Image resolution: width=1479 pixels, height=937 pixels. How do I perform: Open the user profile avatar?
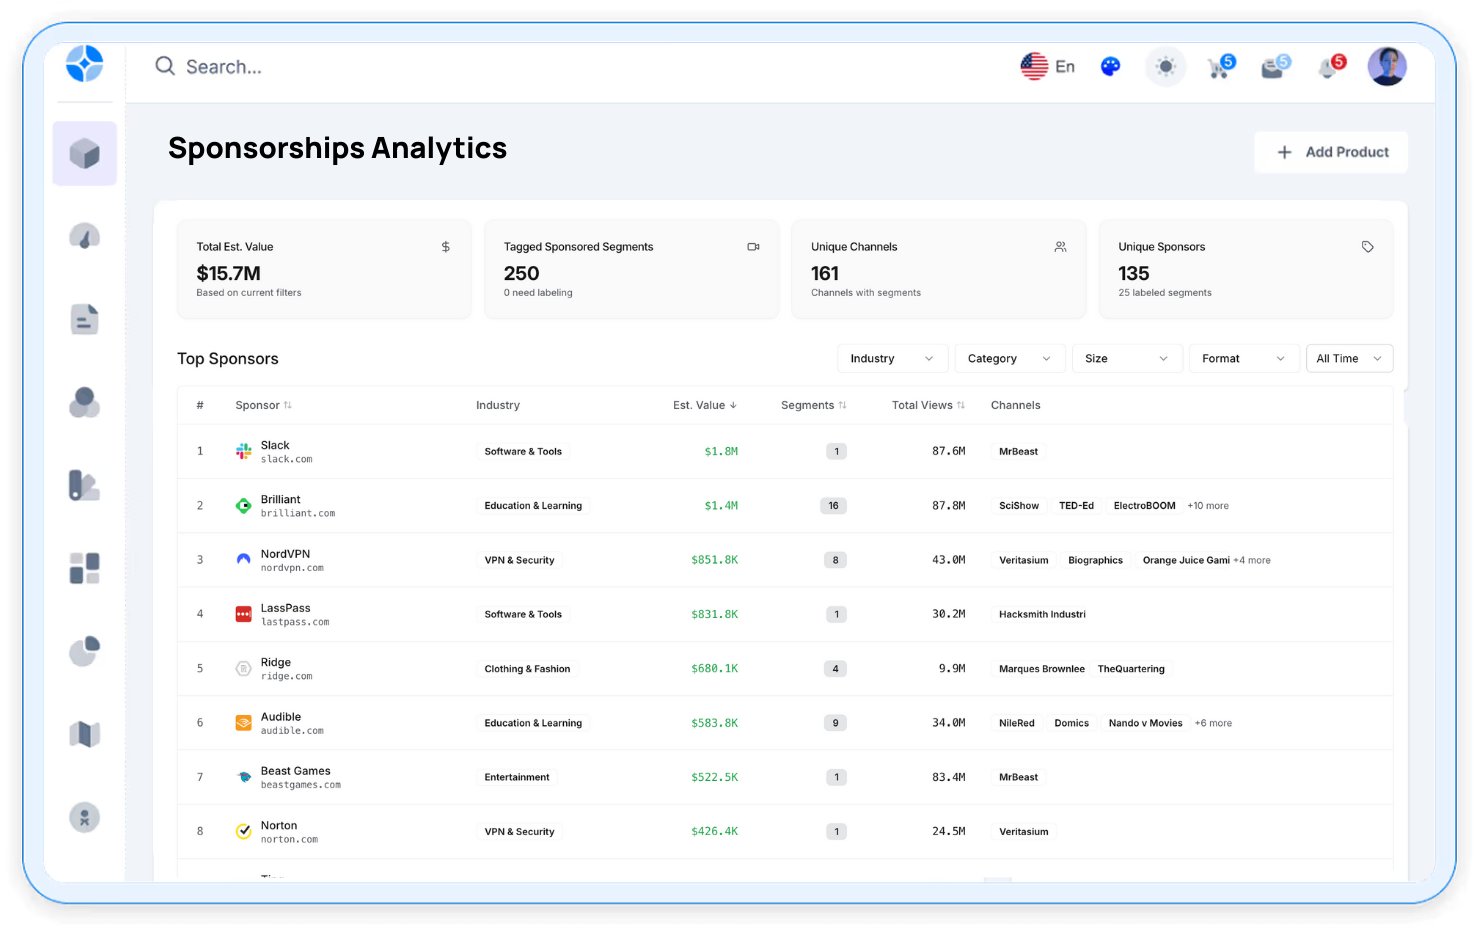pyautogui.click(x=1387, y=66)
